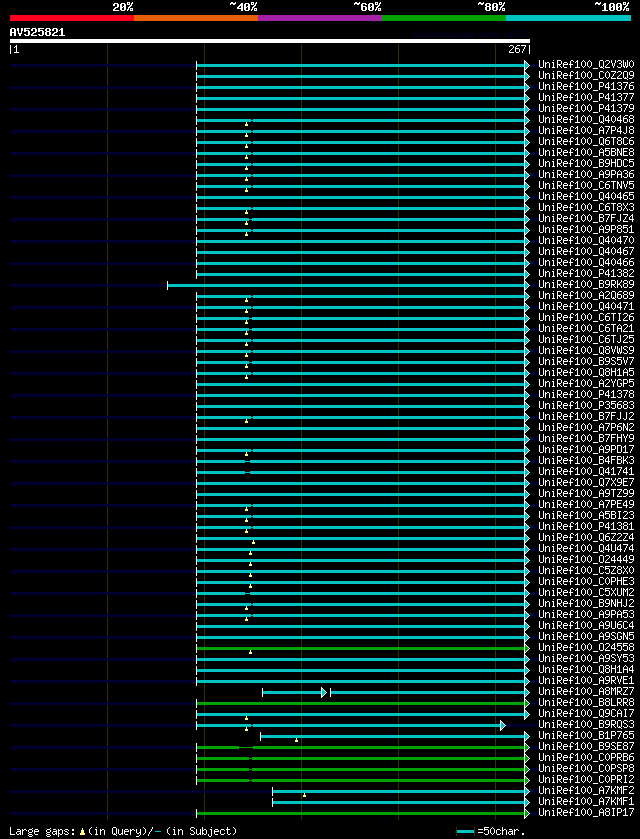Click the query end position 267
The height and width of the screenshot is (839, 640).
517,50
